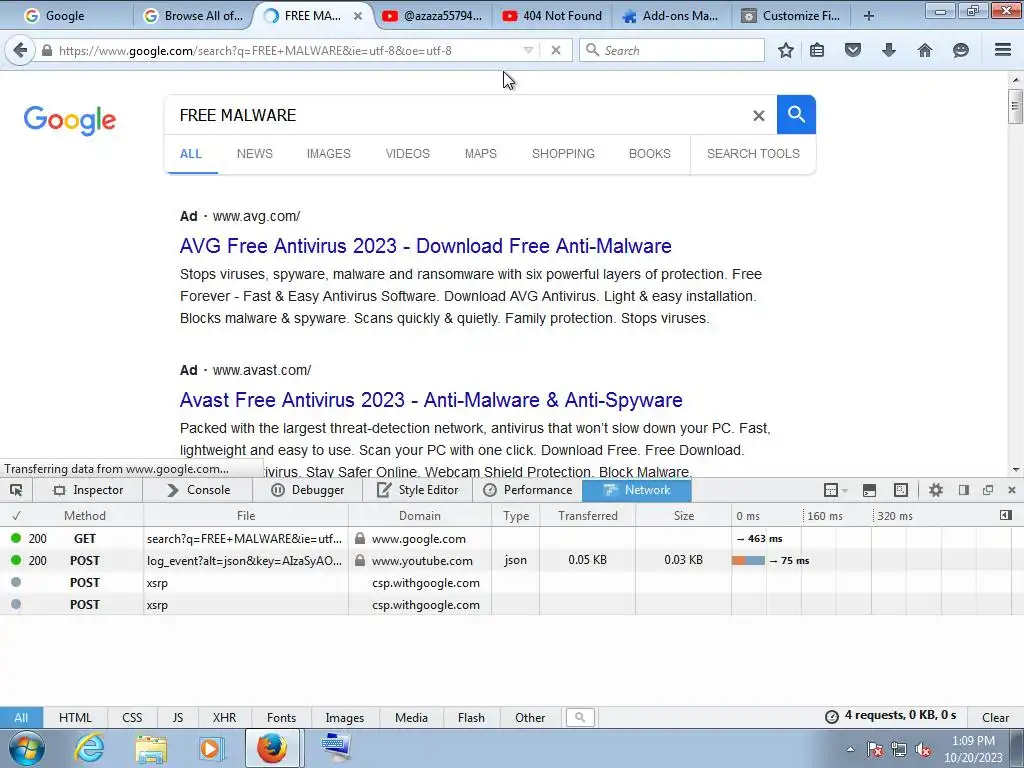Clear the Google search query X
1024x768 pixels.
point(758,116)
